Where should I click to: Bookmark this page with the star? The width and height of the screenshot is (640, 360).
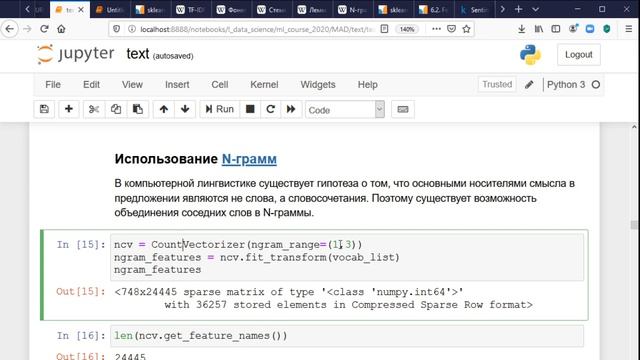[467, 29]
